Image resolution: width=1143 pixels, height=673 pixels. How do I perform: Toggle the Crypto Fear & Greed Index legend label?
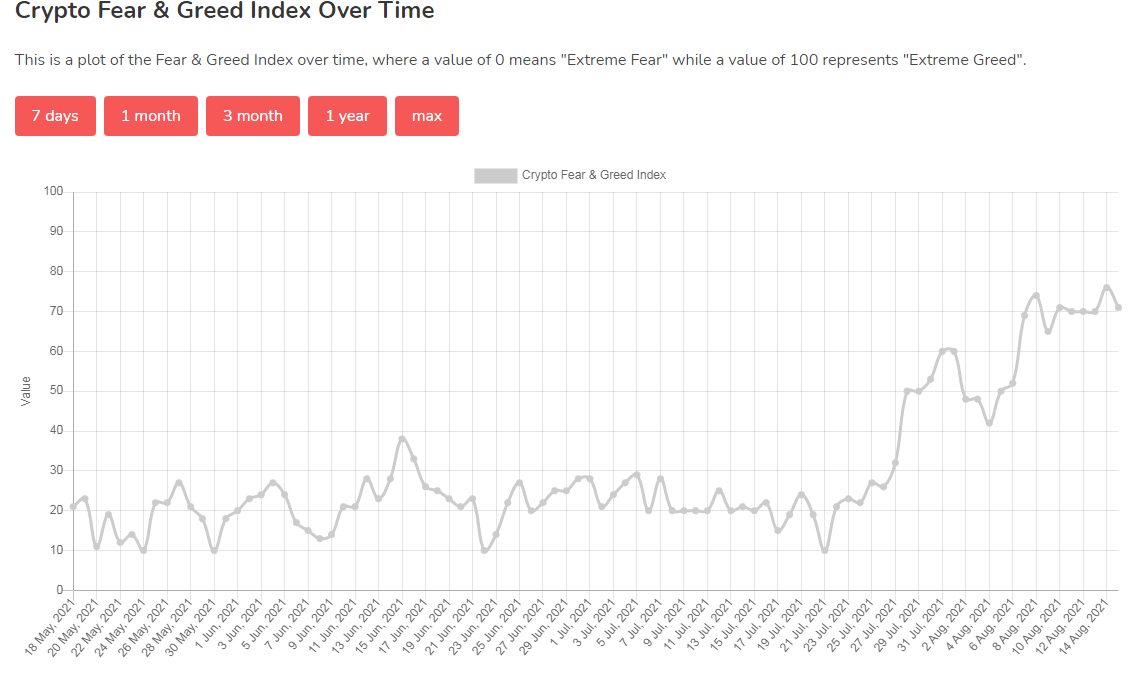point(593,175)
